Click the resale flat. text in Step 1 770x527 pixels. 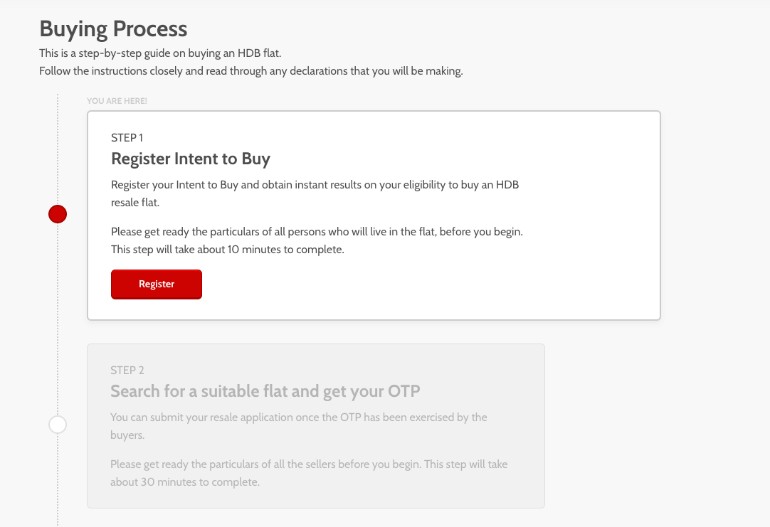coord(135,202)
